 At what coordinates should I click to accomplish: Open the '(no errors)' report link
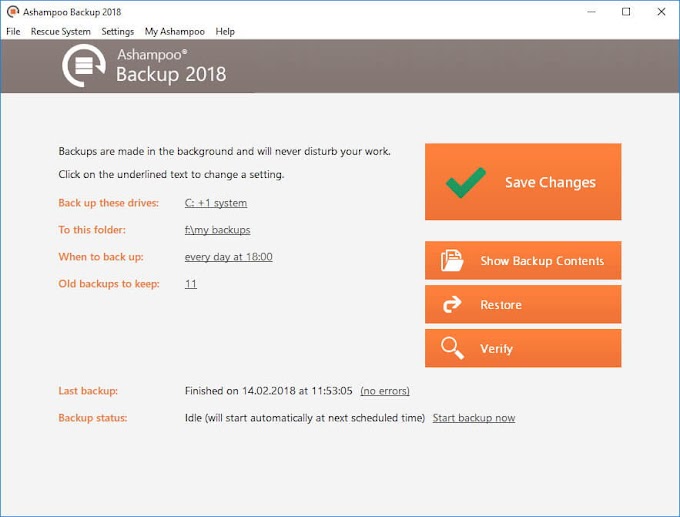(x=385, y=391)
